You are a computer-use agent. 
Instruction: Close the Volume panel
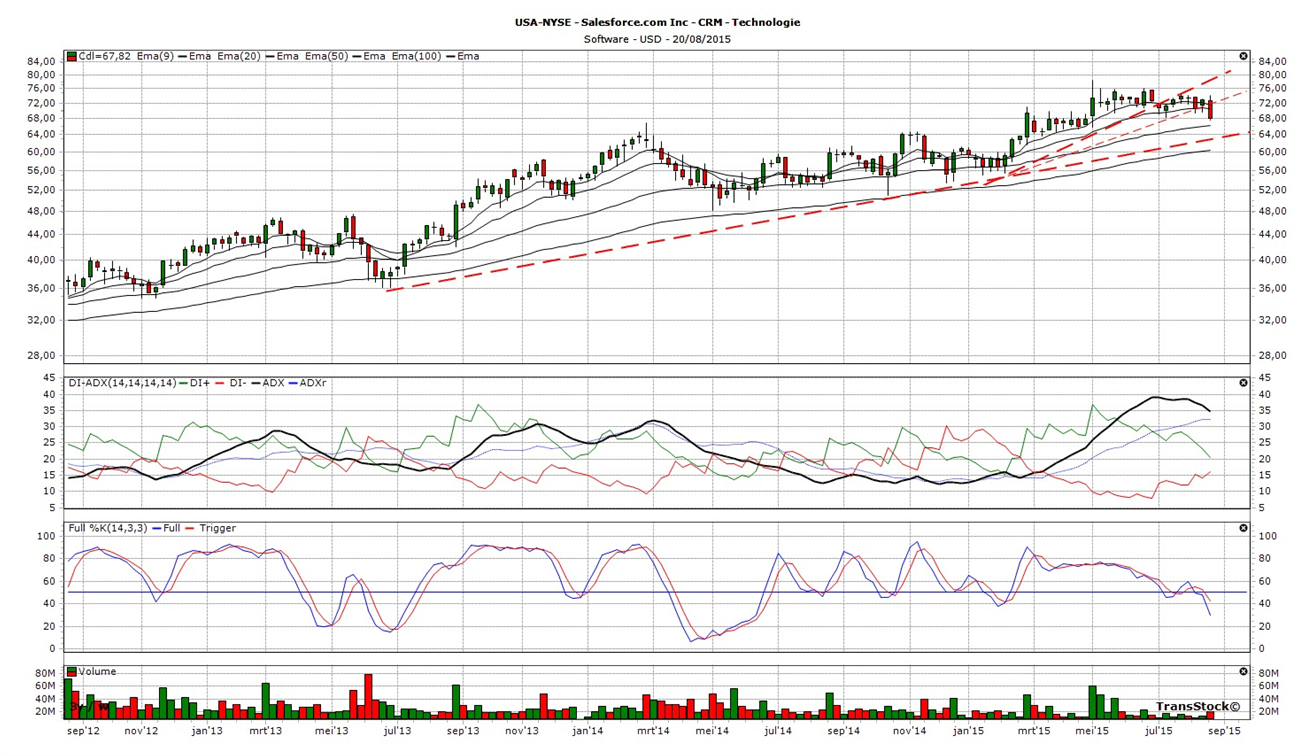tap(1244, 672)
